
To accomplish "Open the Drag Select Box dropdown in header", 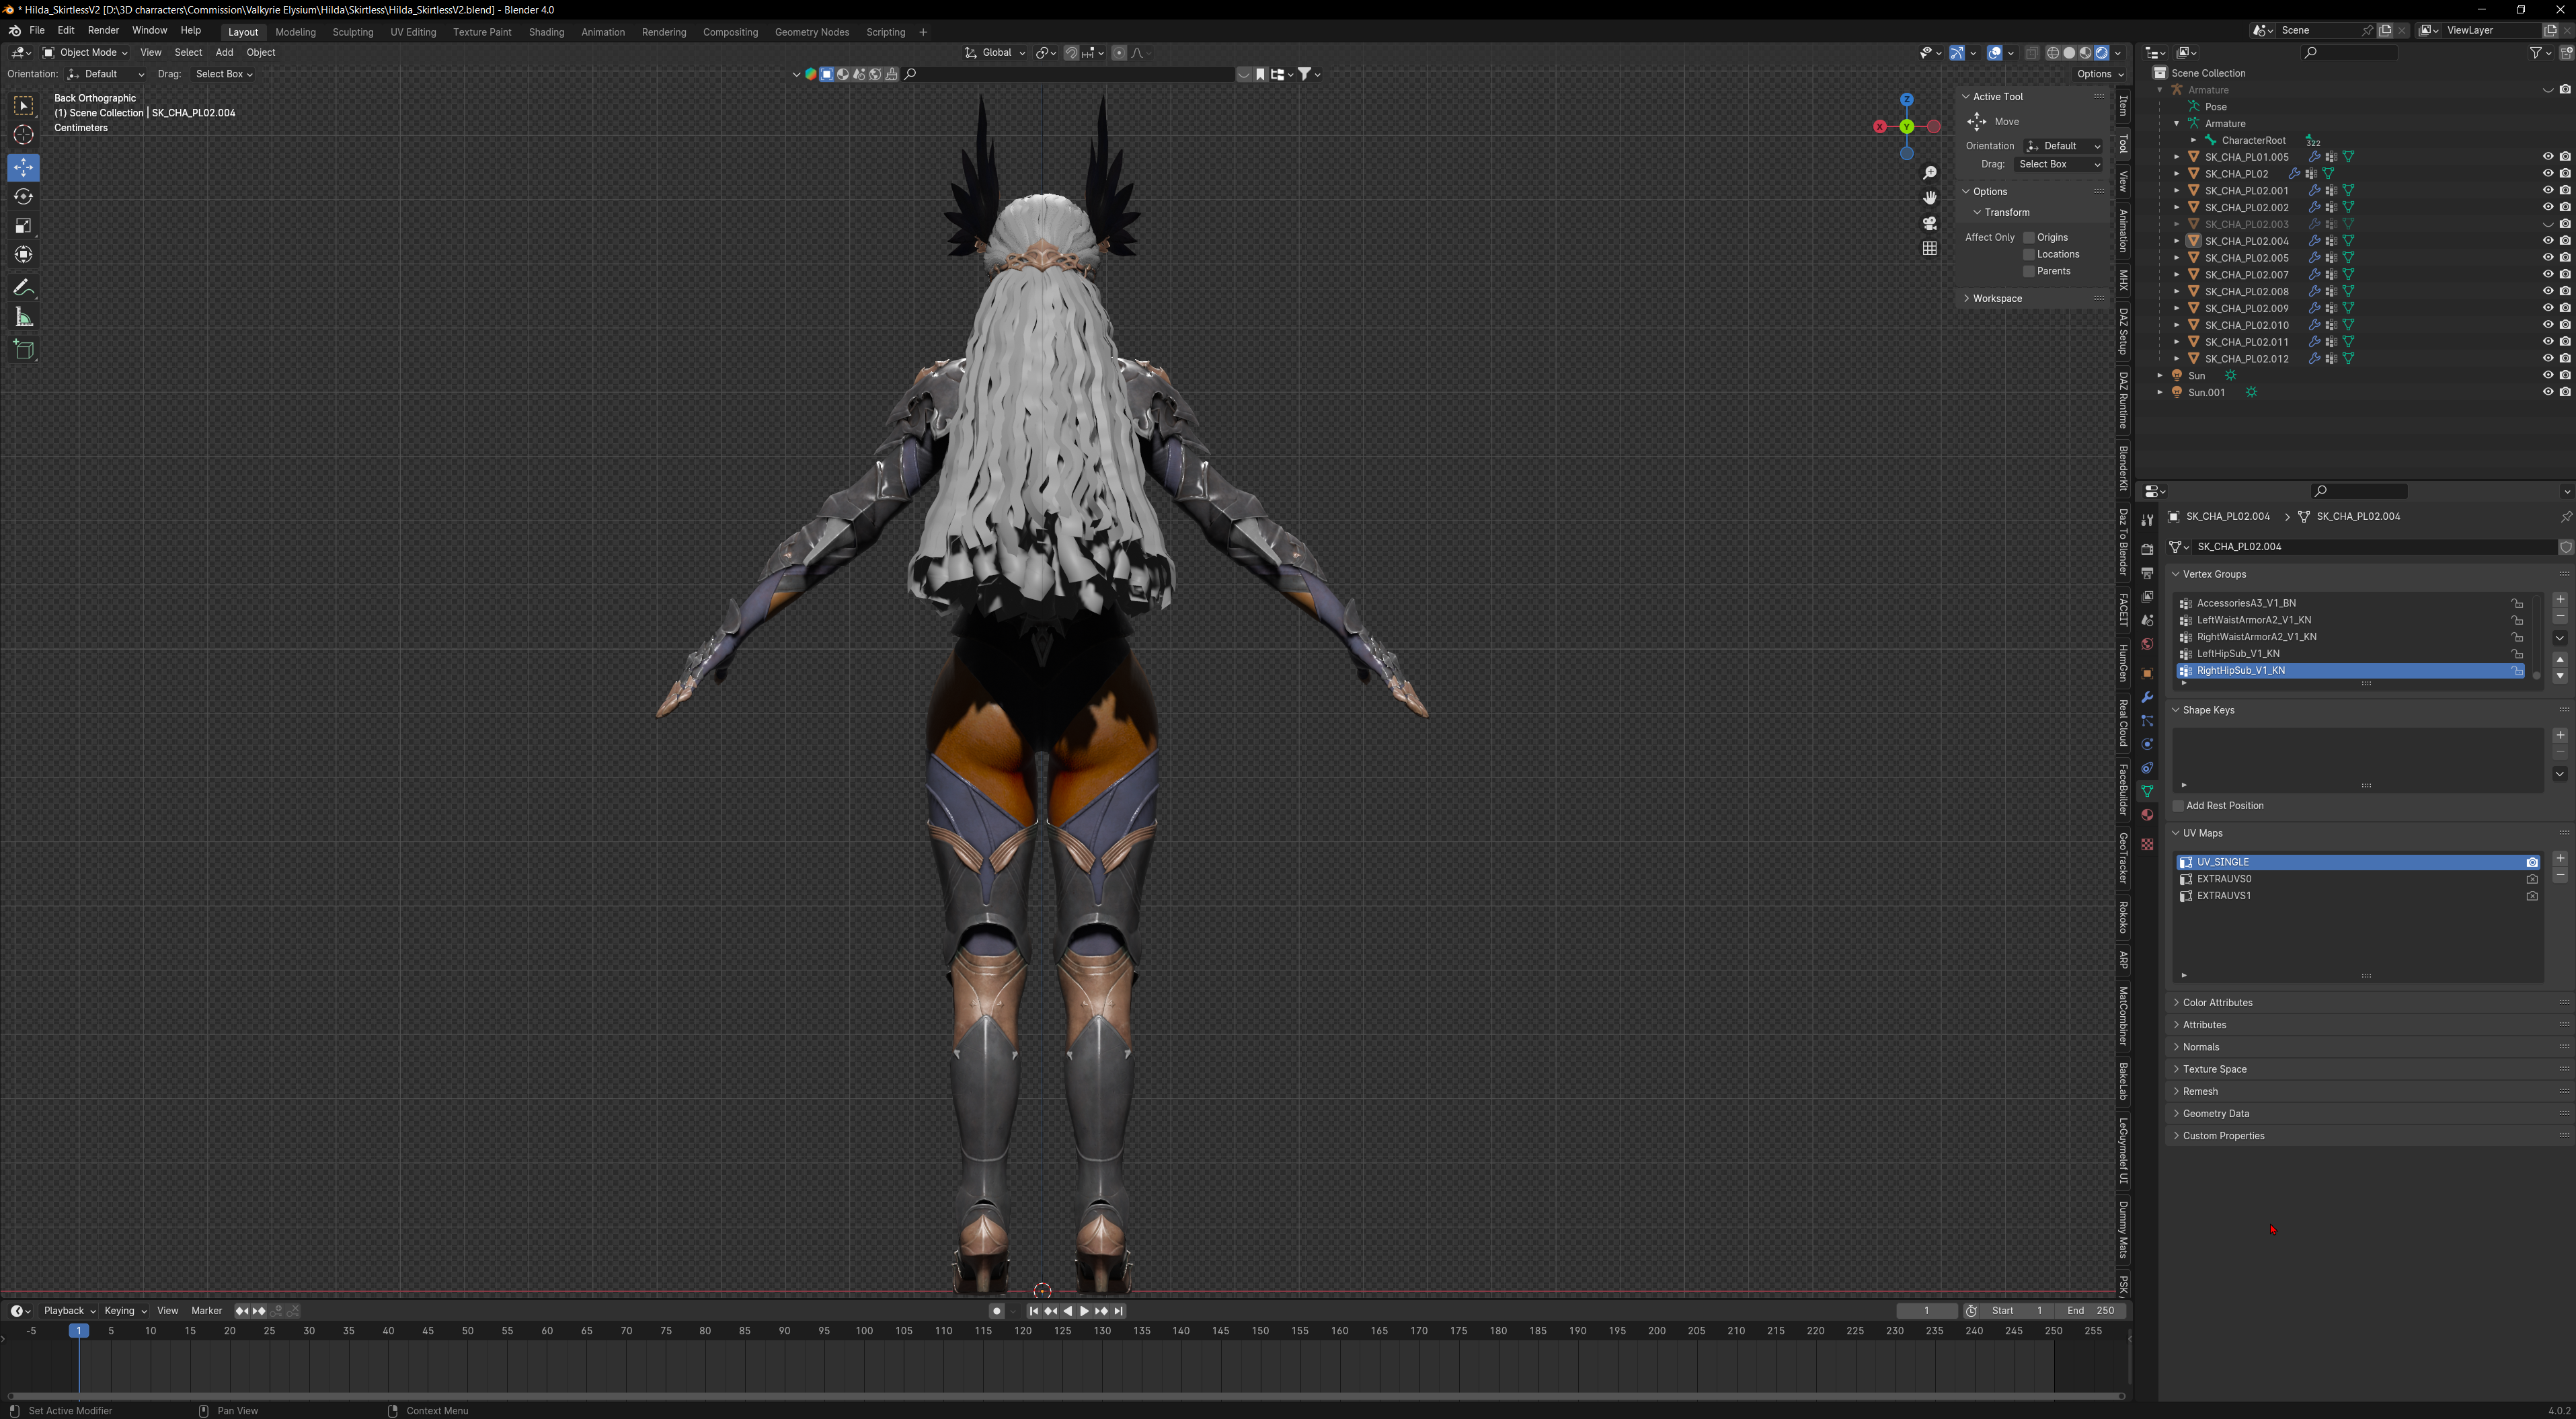I will [x=223, y=74].
